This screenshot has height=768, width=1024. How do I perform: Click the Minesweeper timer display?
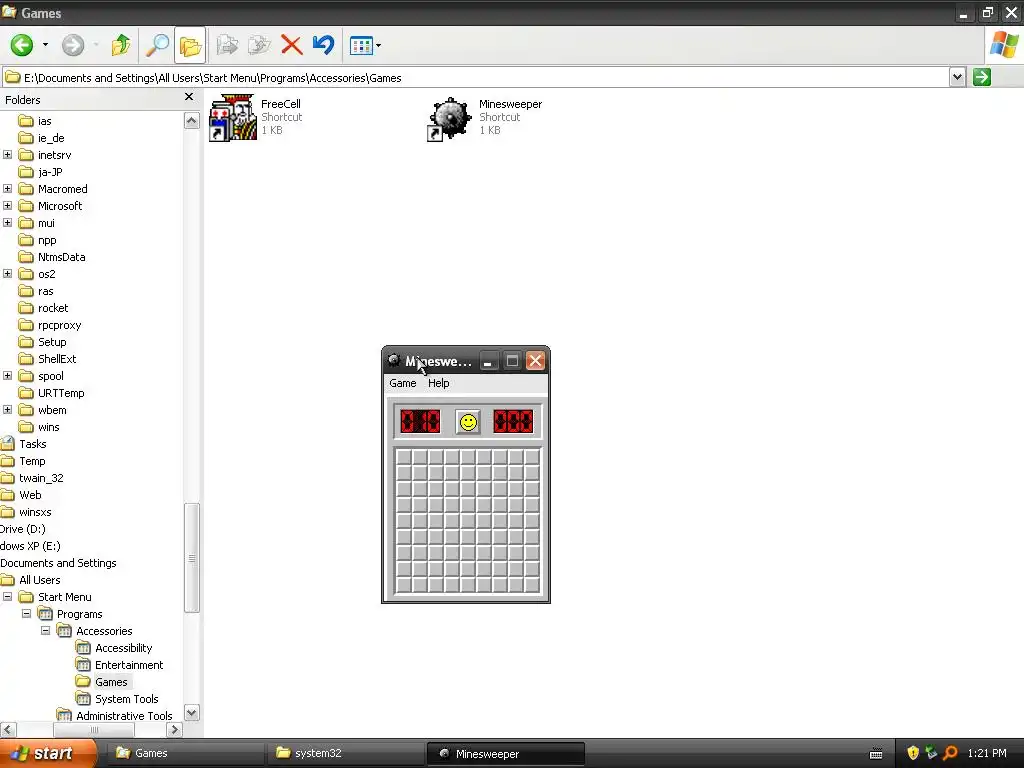[513, 421]
